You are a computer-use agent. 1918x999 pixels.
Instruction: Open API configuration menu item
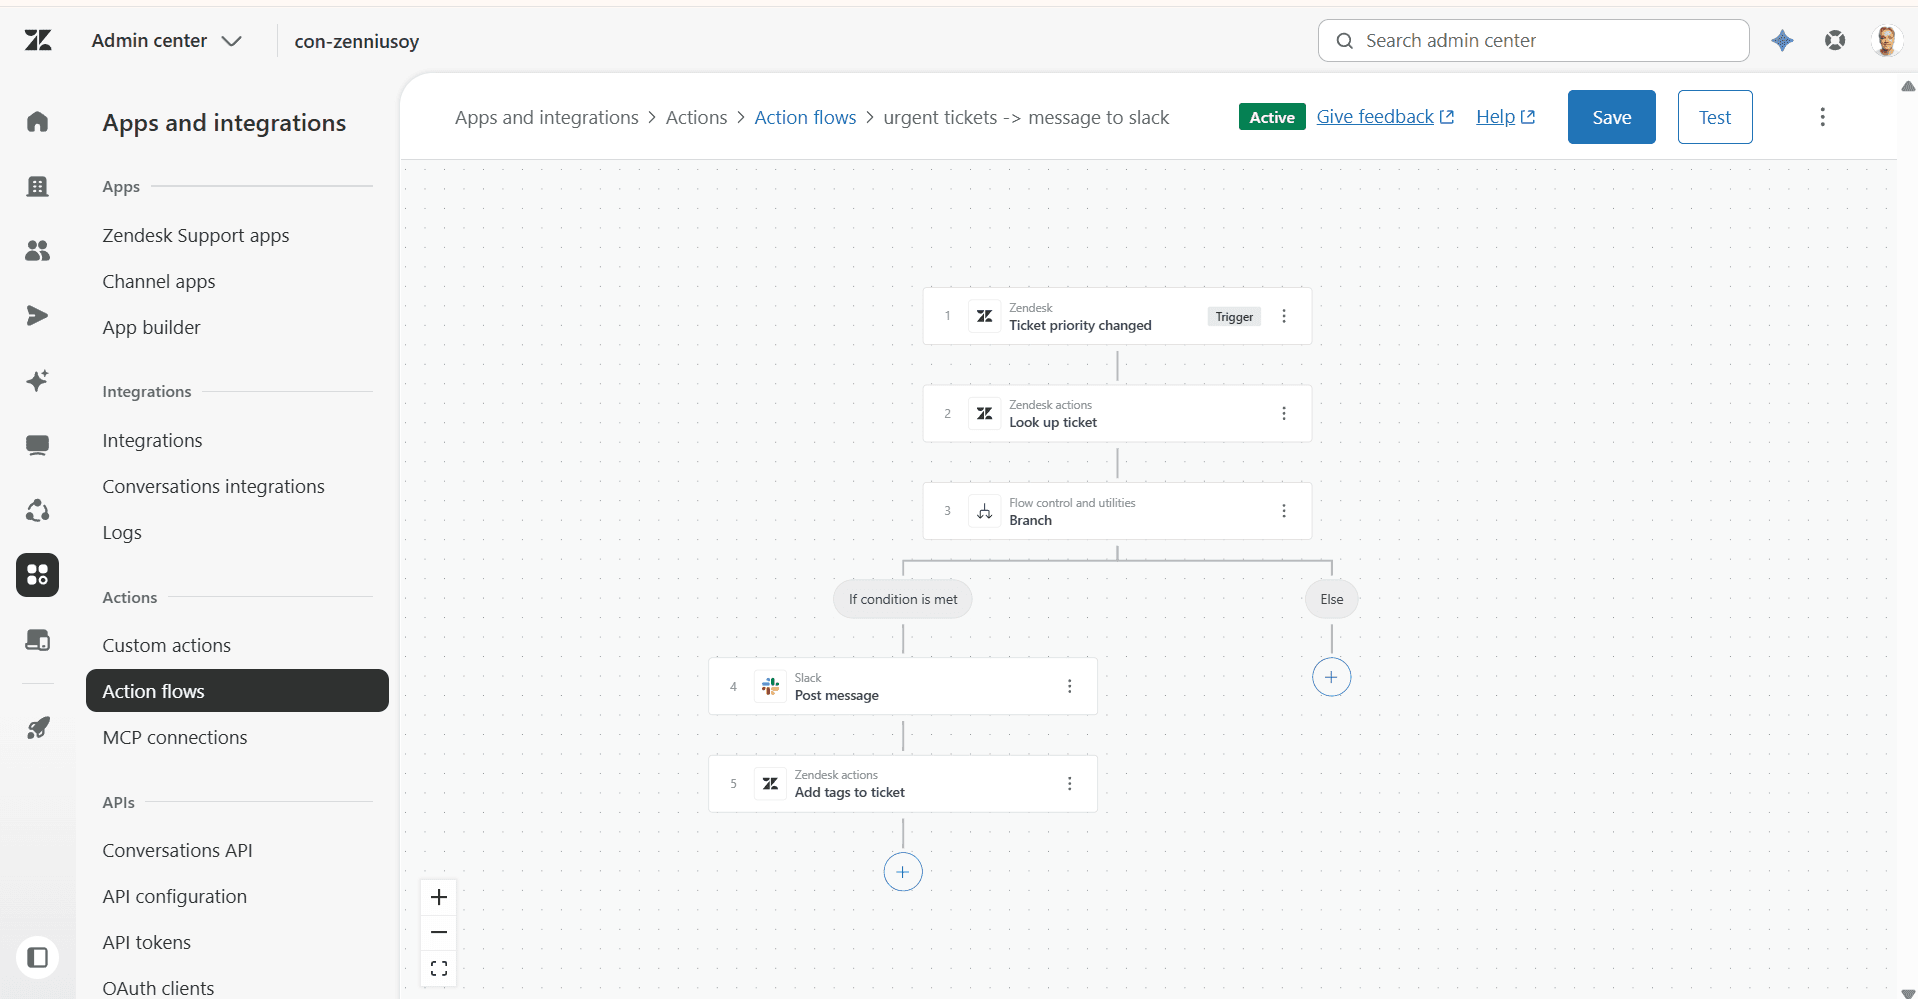(174, 897)
